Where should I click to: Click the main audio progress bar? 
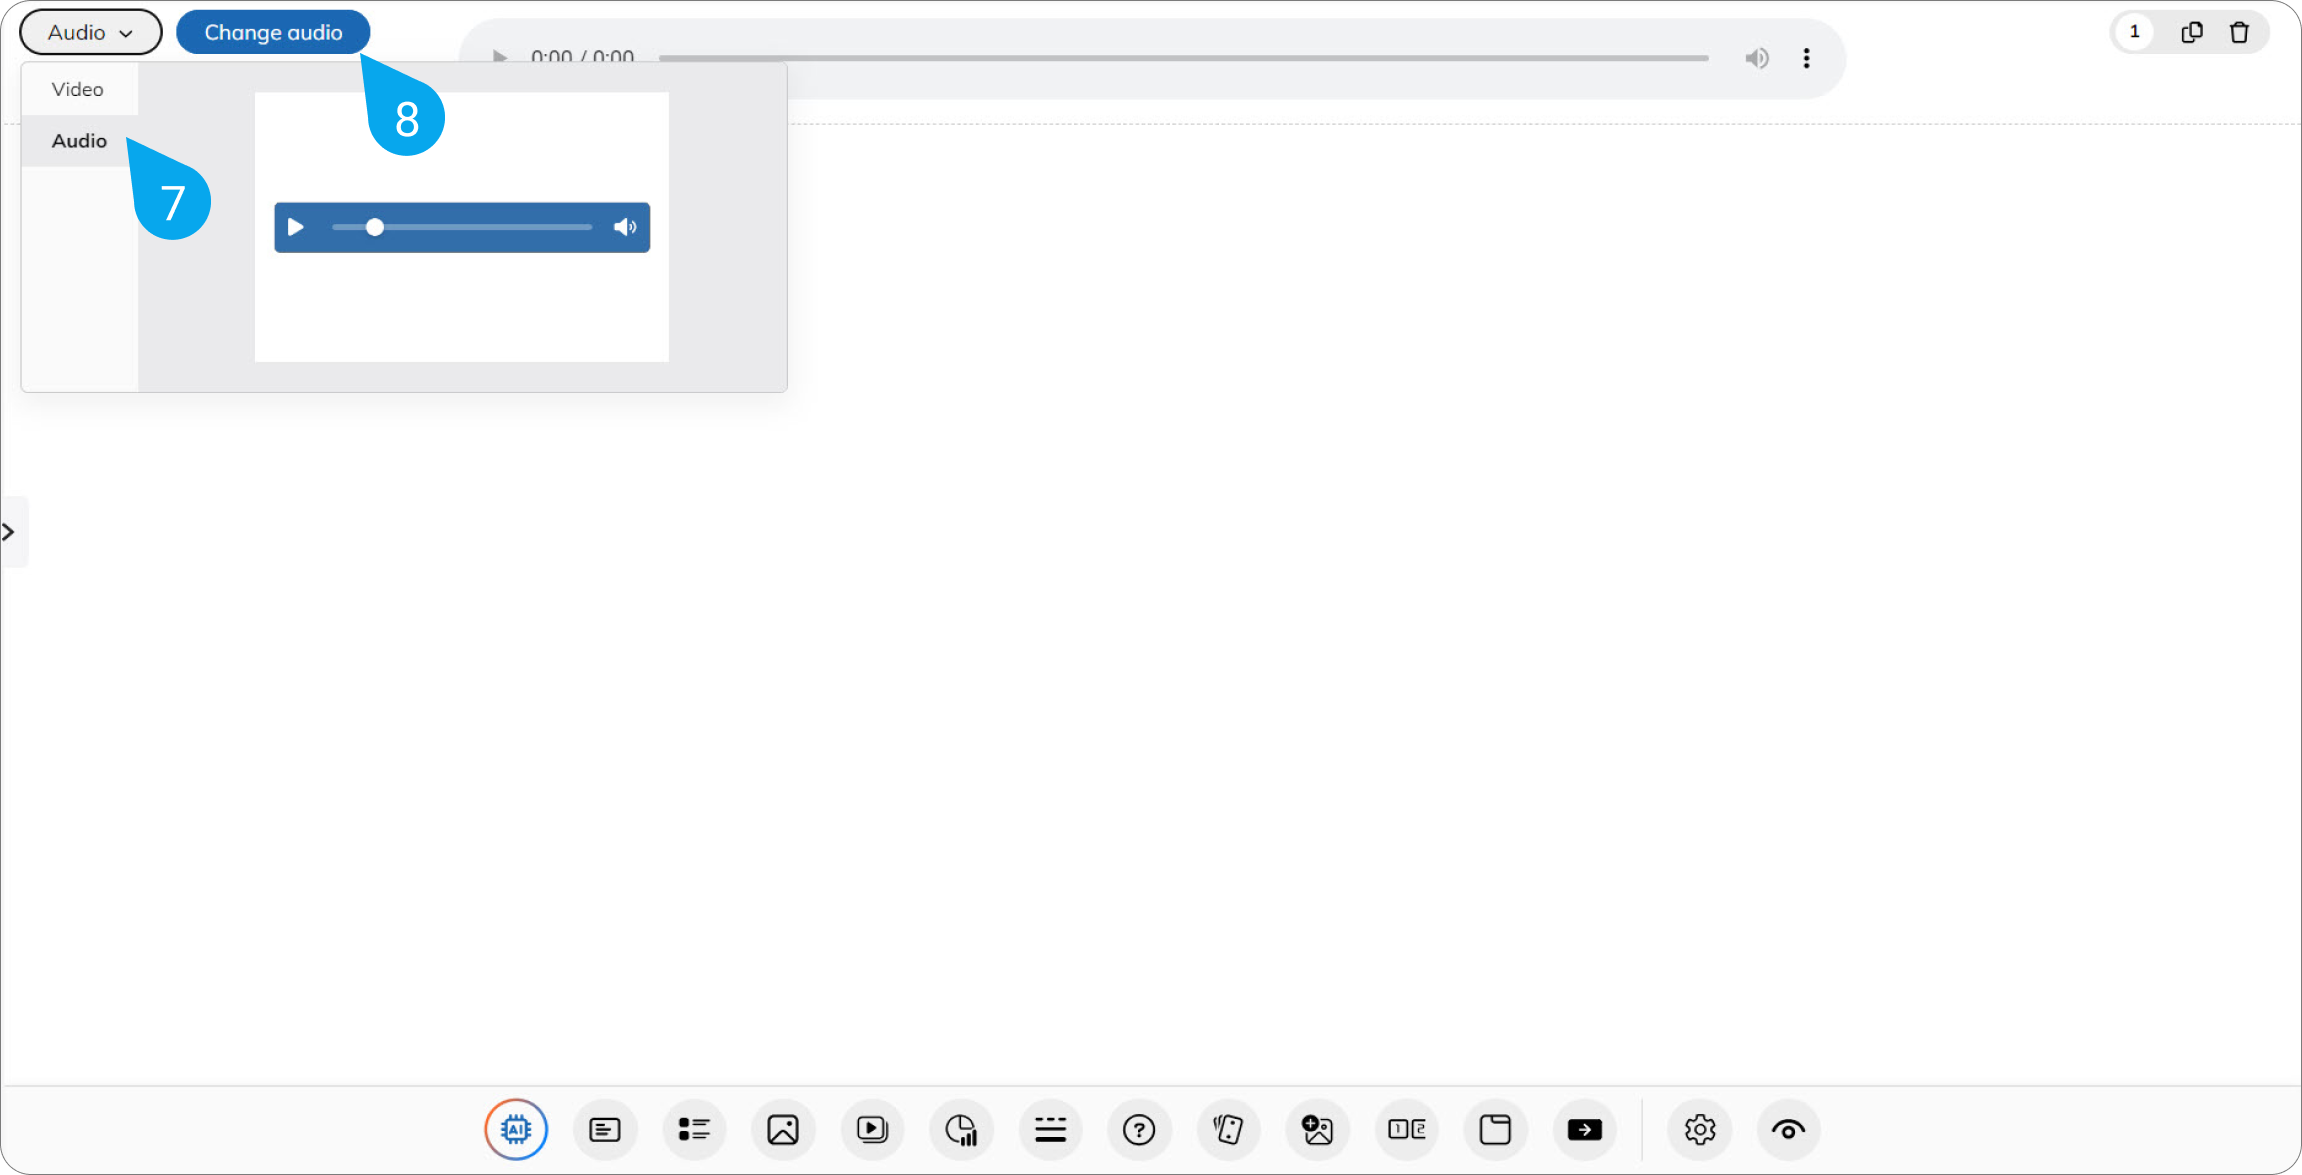pos(1183,58)
